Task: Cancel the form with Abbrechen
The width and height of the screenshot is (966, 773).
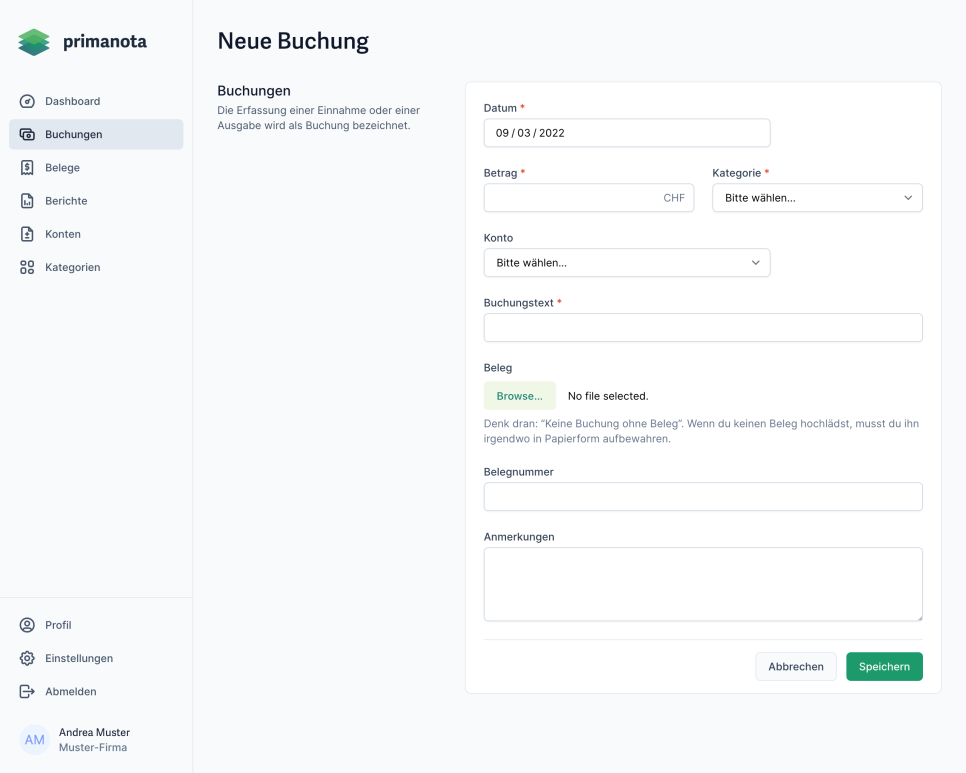Action: point(796,667)
